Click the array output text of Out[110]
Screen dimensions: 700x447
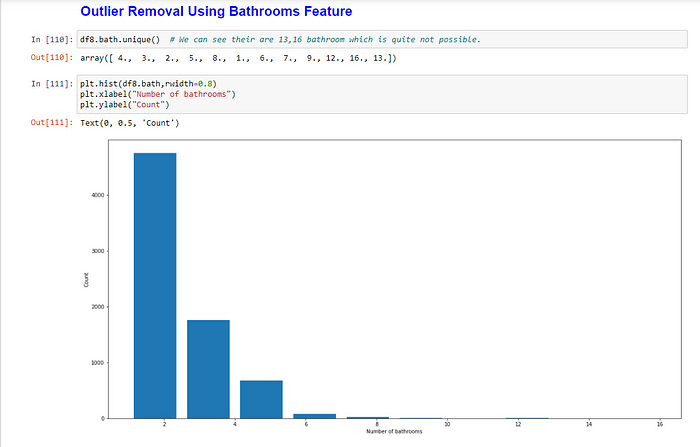click(238, 58)
